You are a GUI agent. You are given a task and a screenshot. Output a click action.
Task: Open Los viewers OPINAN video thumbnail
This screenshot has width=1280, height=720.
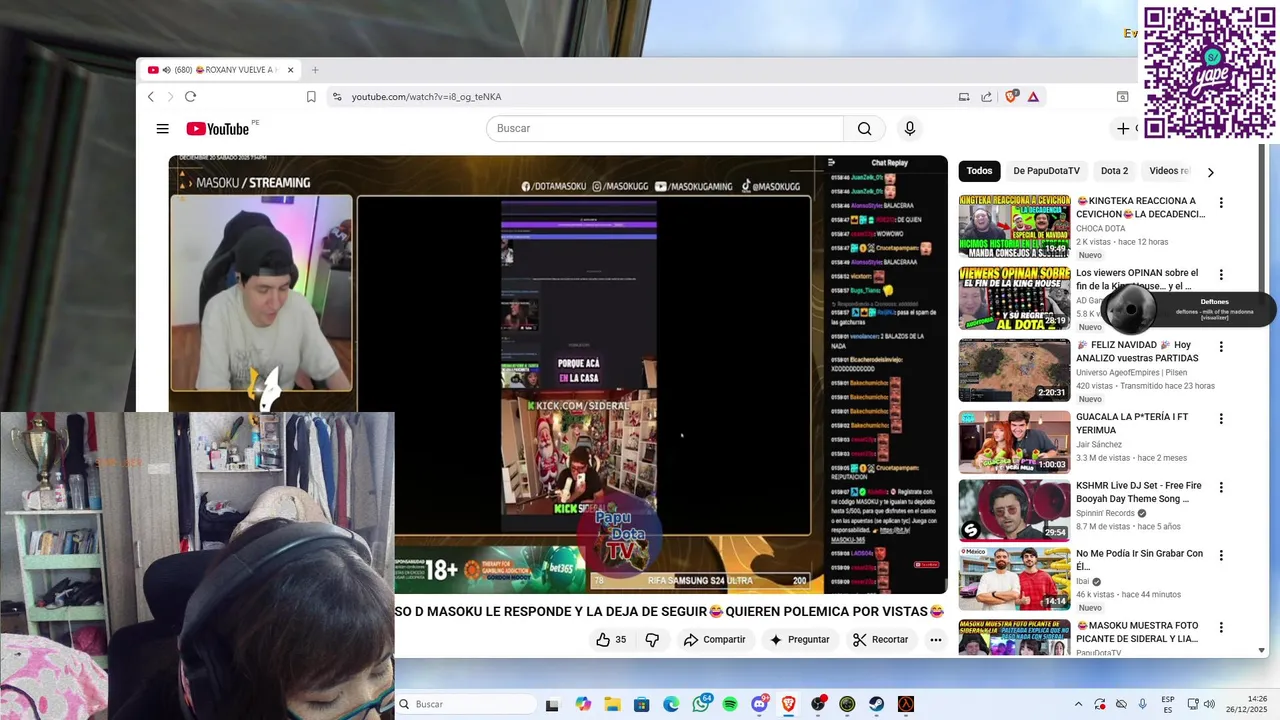pyautogui.click(x=1014, y=298)
